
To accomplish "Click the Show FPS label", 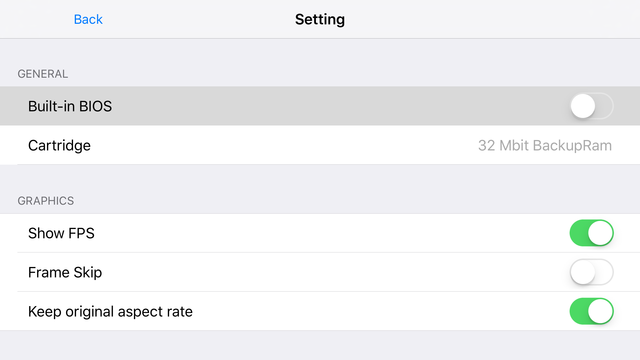I will pyautogui.click(x=61, y=233).
